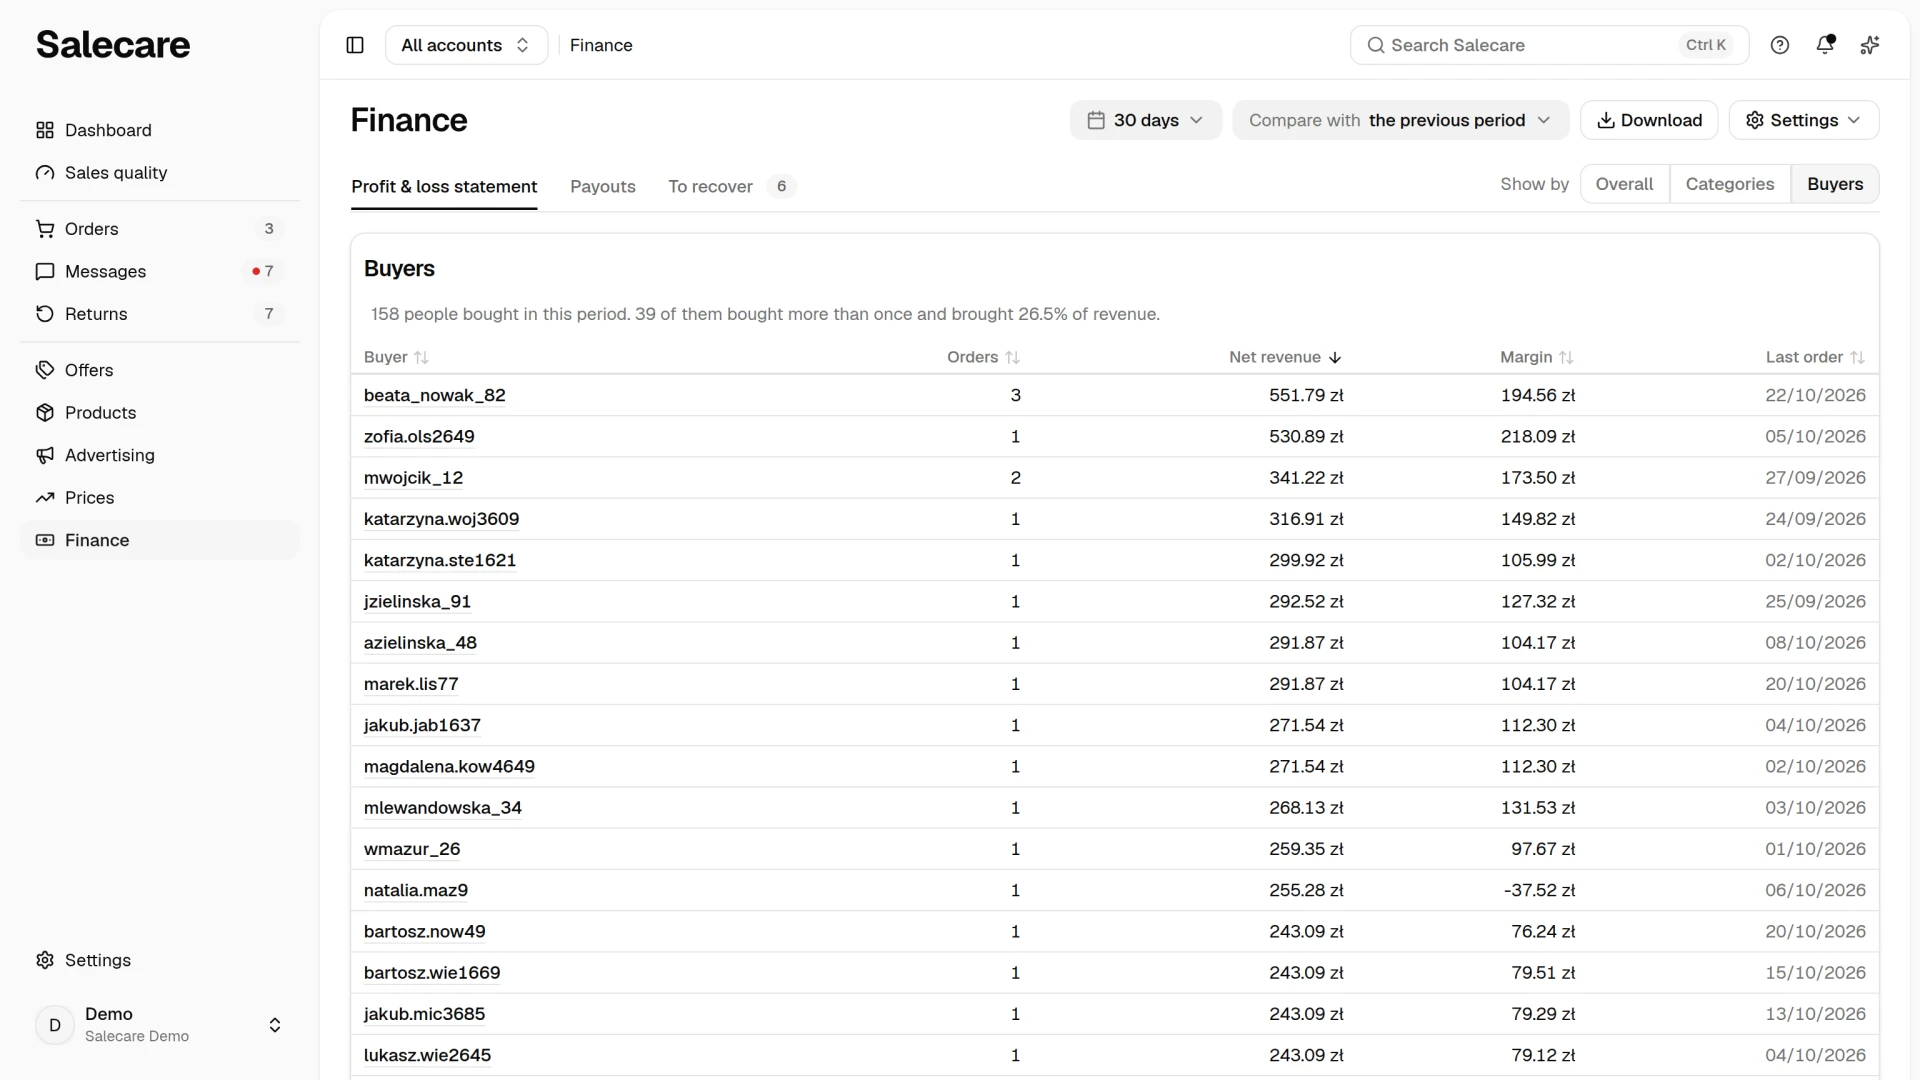
Task: Open Products in sidebar
Action: click(x=160, y=413)
